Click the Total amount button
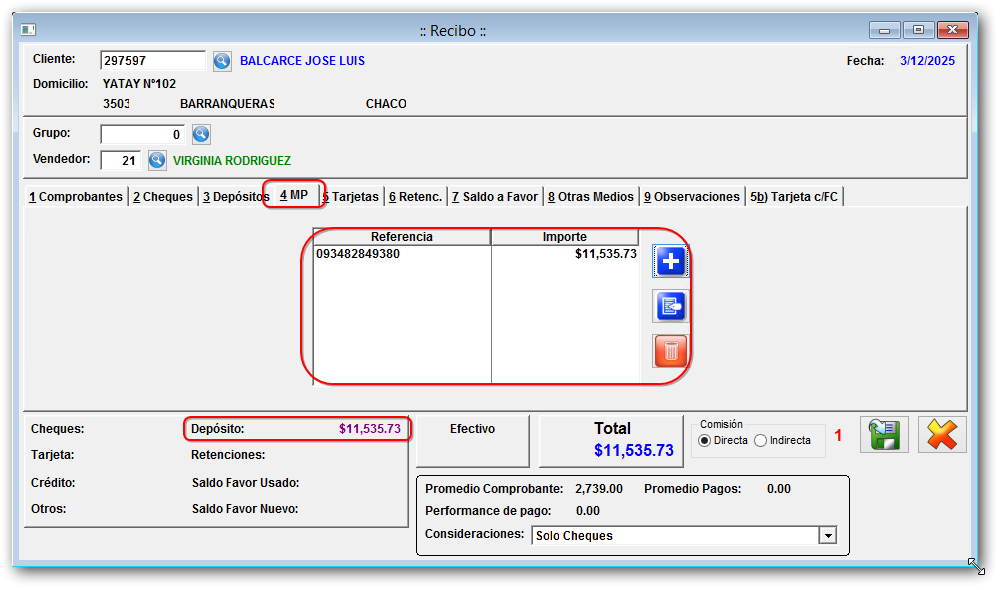Viewport: 1000px width, 590px height. pos(613,441)
